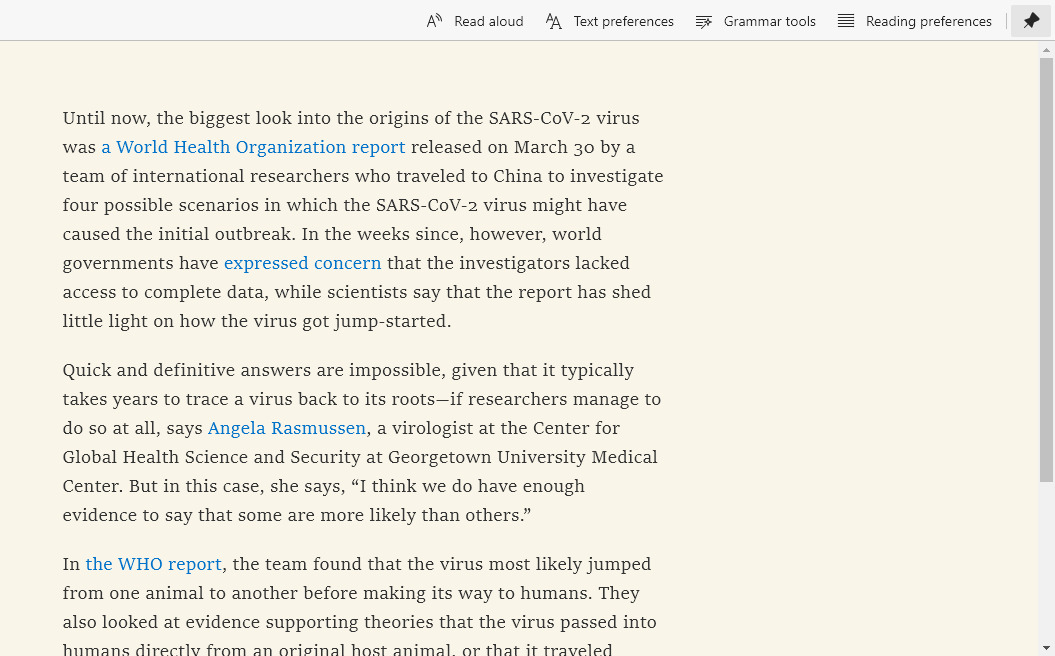Click the paragraph starting "Until now, the biggest"
The width and height of the screenshot is (1055, 656).
click(360, 220)
